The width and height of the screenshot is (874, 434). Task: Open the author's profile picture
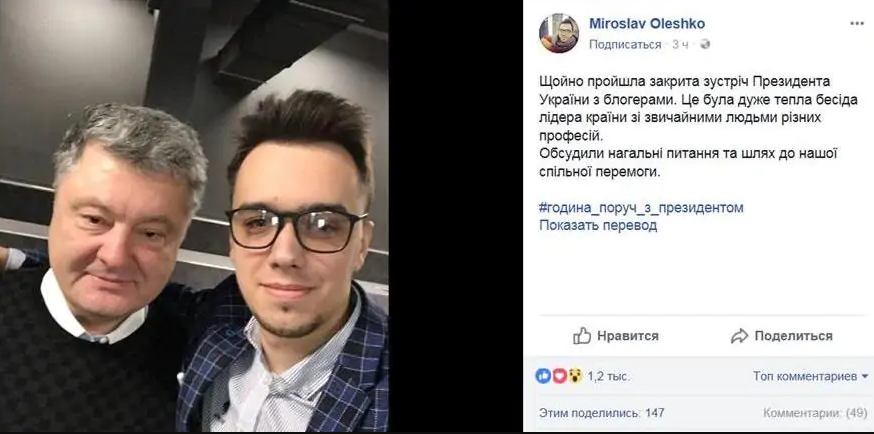click(559, 33)
